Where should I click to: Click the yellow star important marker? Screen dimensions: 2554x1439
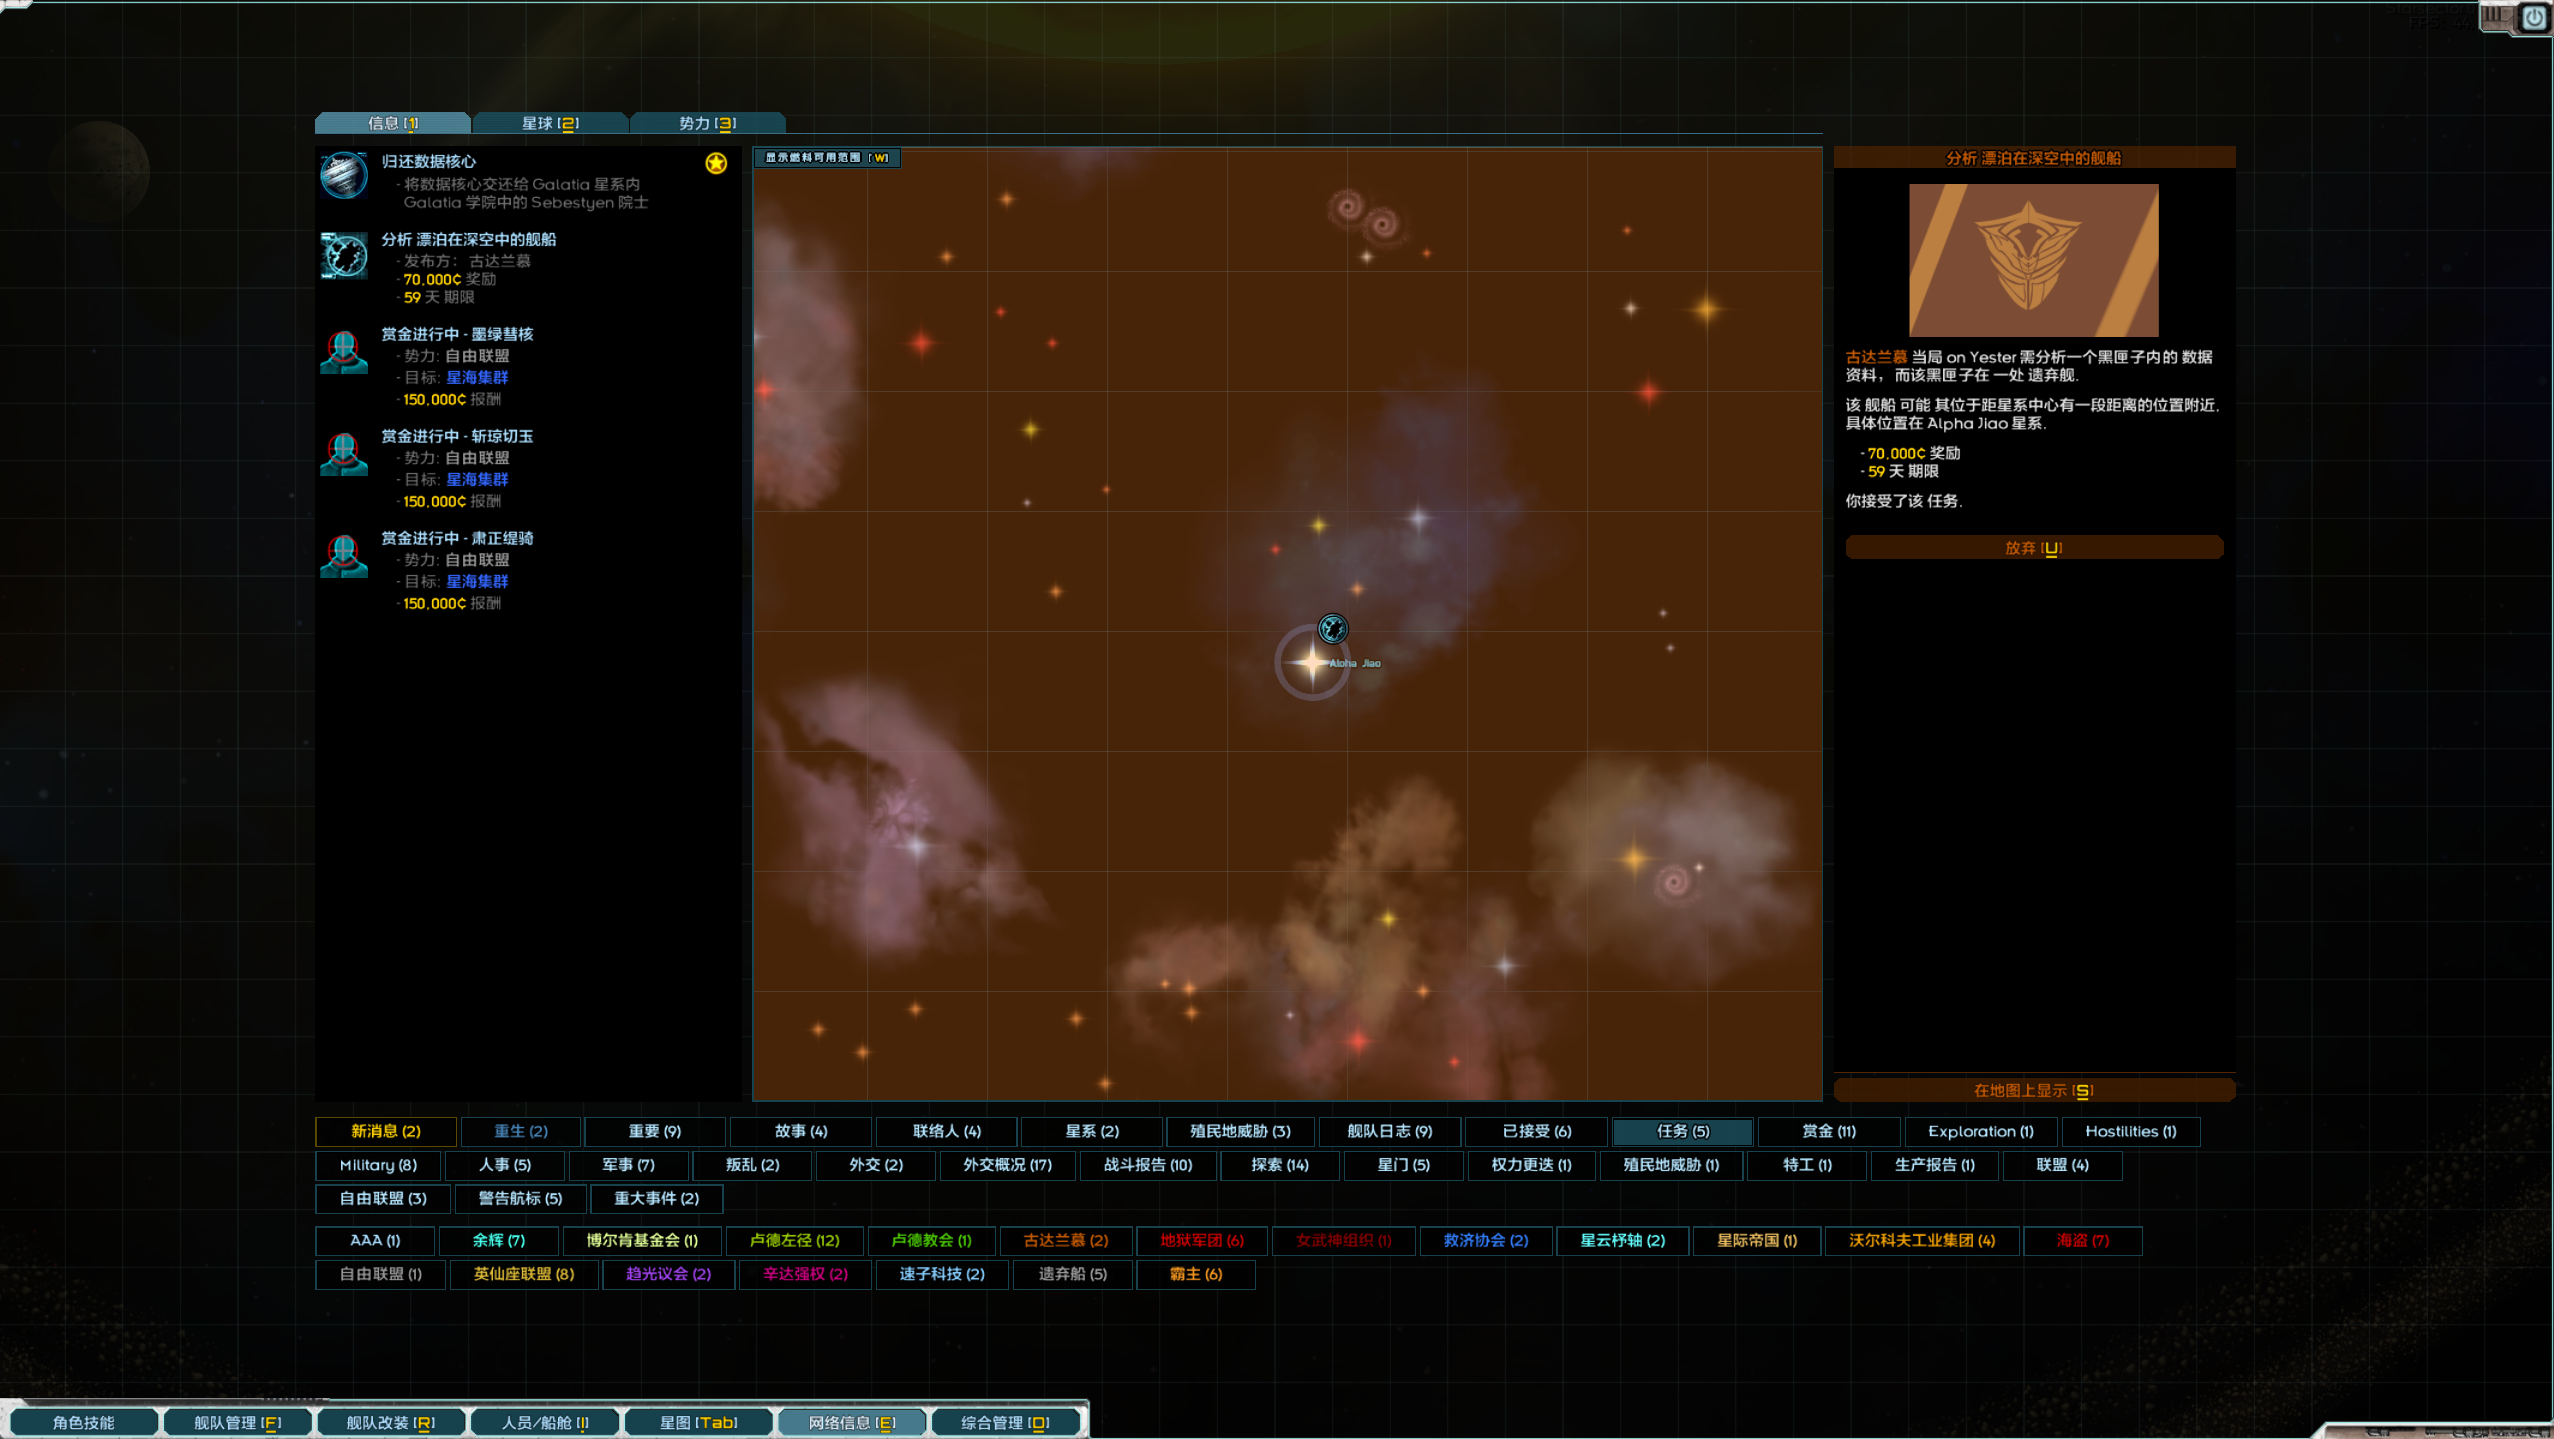pyautogui.click(x=716, y=163)
